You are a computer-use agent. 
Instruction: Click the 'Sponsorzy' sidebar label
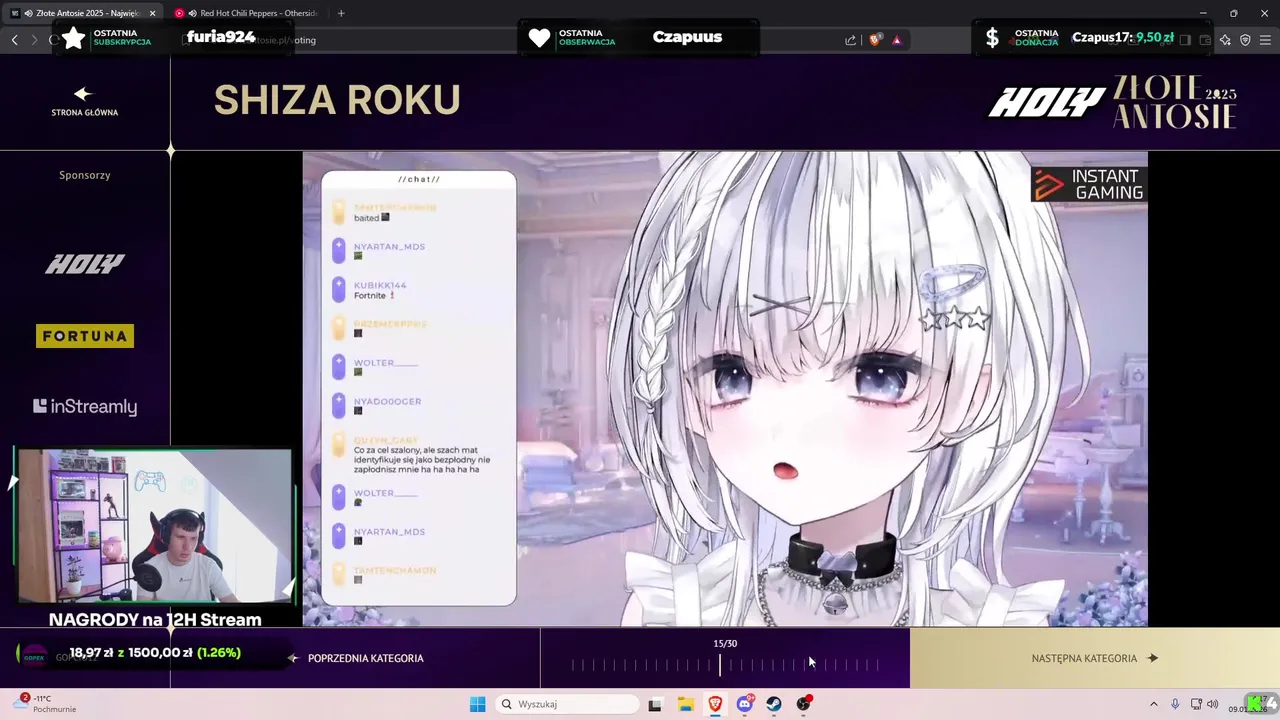click(85, 175)
